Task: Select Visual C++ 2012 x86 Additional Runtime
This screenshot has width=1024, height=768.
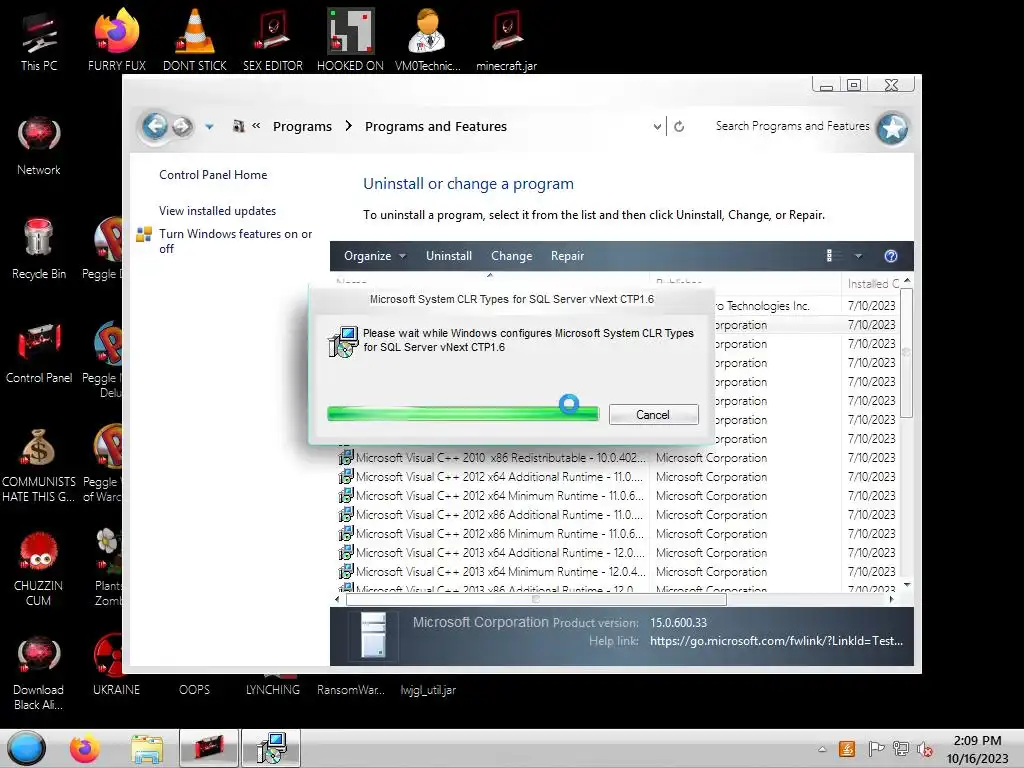Action: click(x=618, y=515)
